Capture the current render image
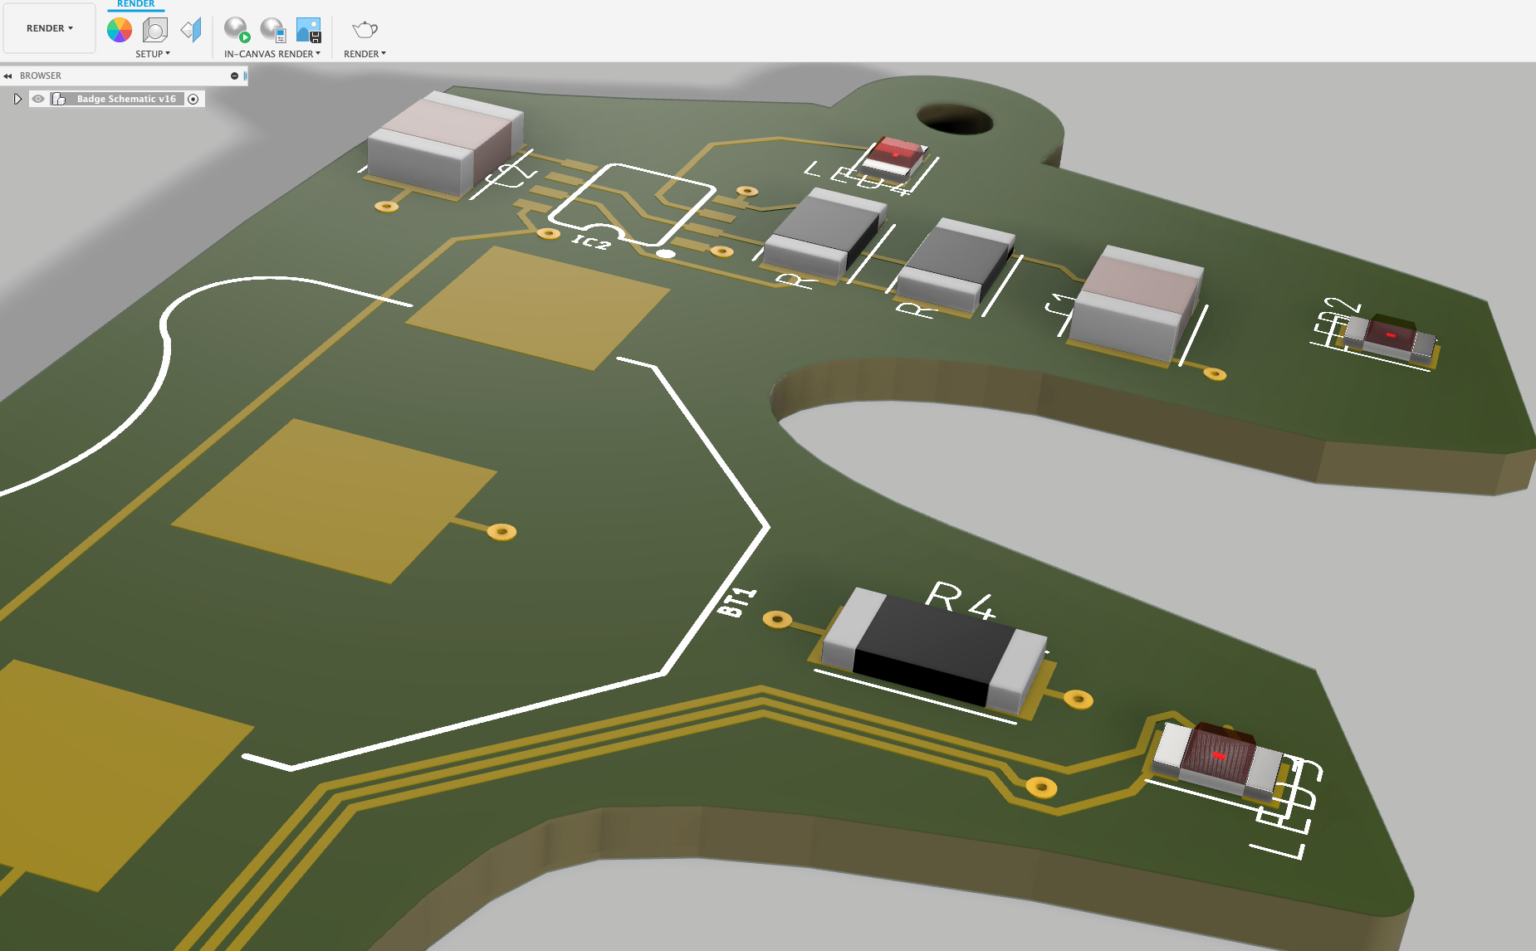Viewport: 1536px width, 951px height. coord(310,29)
